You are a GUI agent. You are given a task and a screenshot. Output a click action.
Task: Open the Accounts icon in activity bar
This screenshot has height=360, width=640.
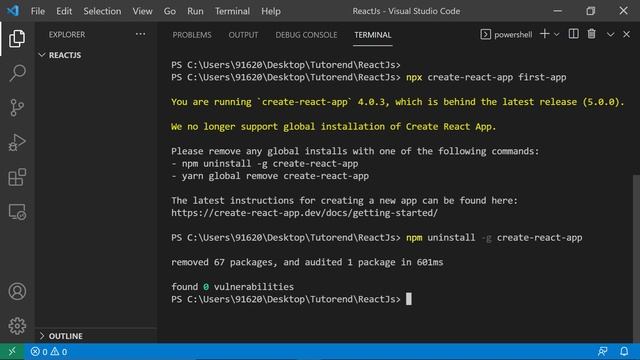pos(17,291)
